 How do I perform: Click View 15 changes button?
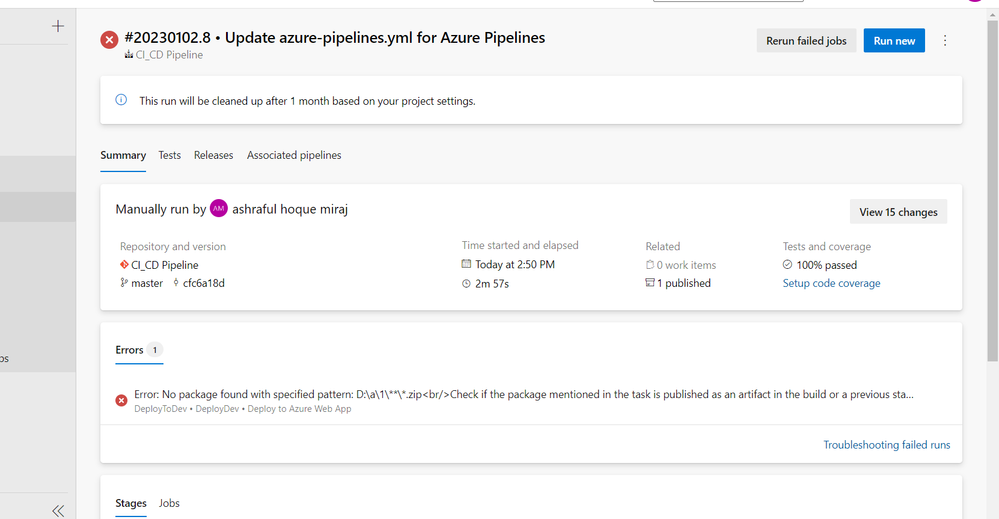click(898, 212)
